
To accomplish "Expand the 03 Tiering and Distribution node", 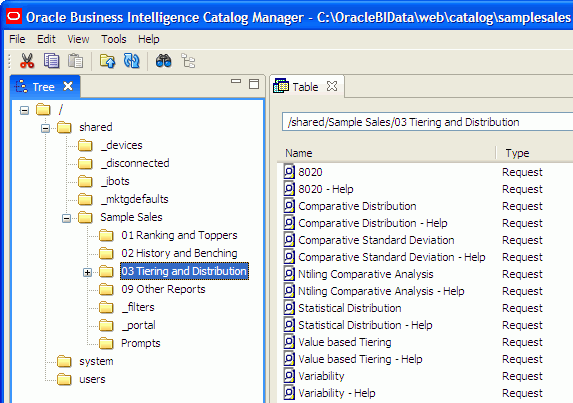I will point(87,272).
